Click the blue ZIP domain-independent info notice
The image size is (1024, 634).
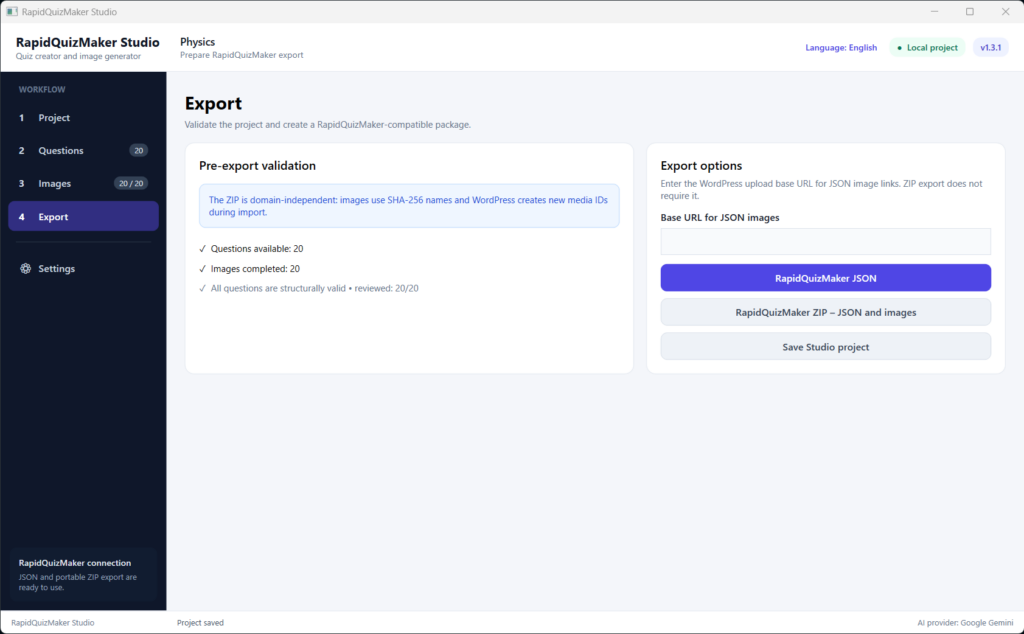coord(409,206)
